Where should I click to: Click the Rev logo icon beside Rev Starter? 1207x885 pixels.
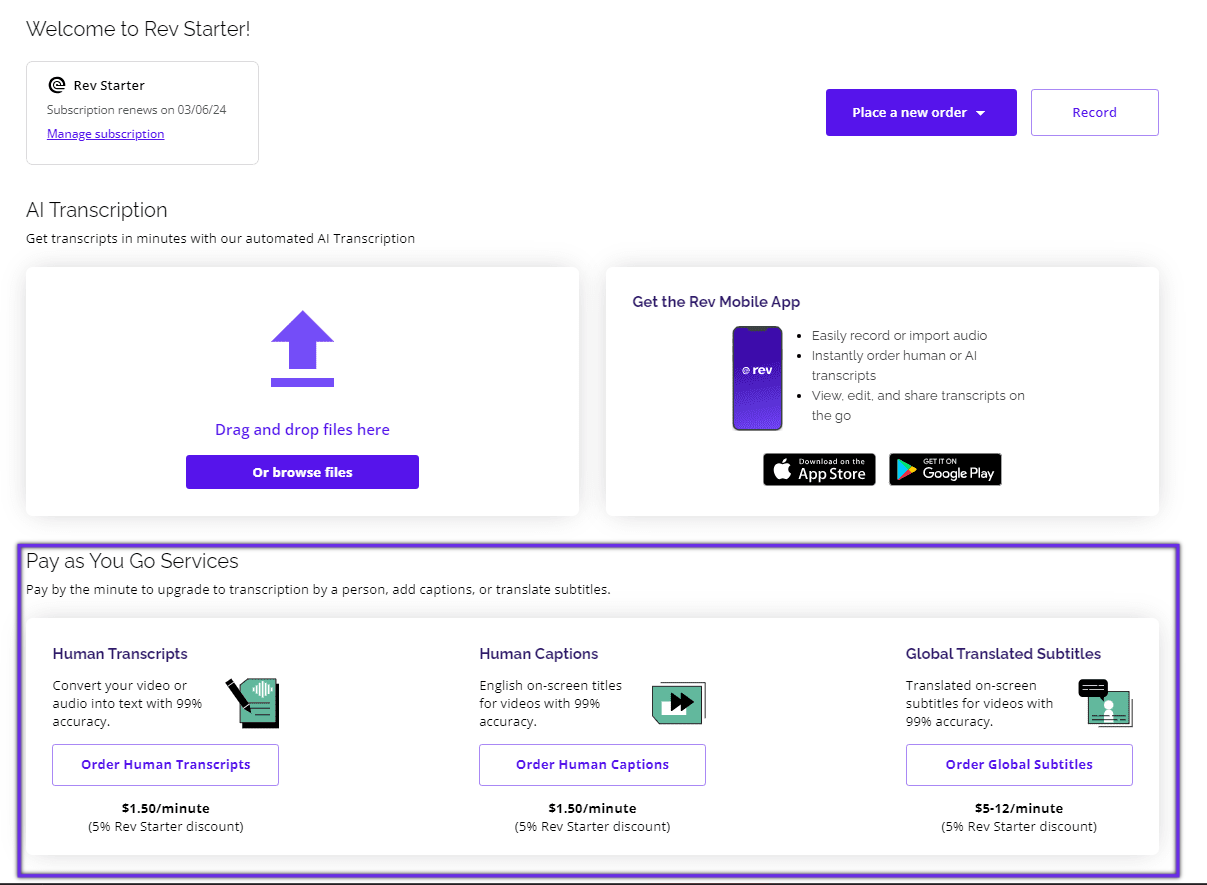tap(57, 85)
